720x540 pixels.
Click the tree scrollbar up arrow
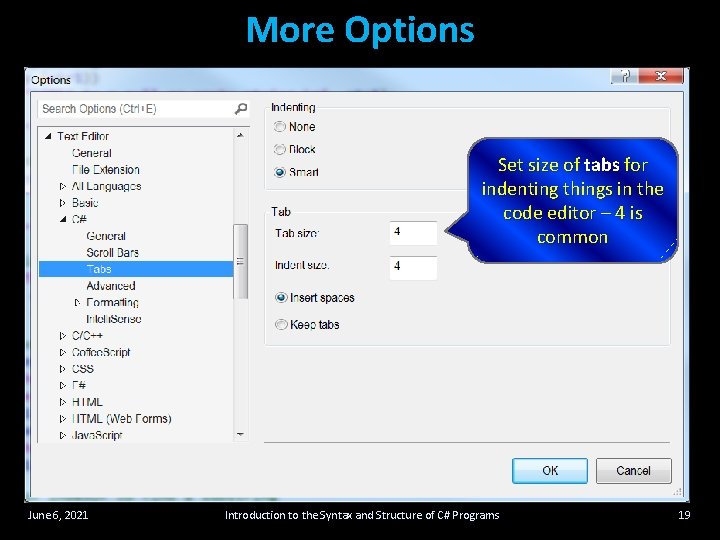click(240, 135)
